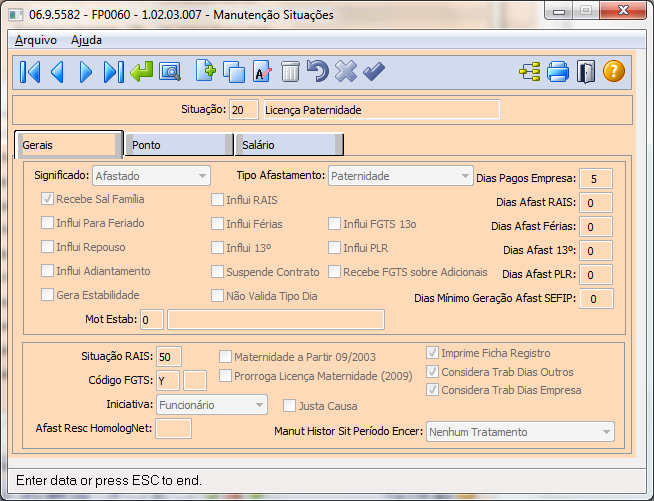Toggle Recebe Sal Família checkbox
The height and width of the screenshot is (501, 654).
tap(47, 199)
